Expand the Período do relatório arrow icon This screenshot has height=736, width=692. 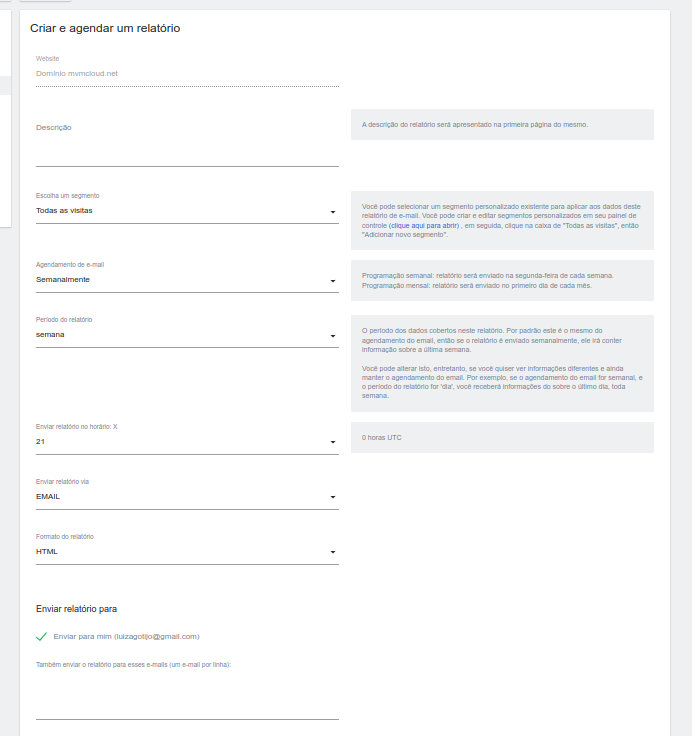click(x=332, y=336)
